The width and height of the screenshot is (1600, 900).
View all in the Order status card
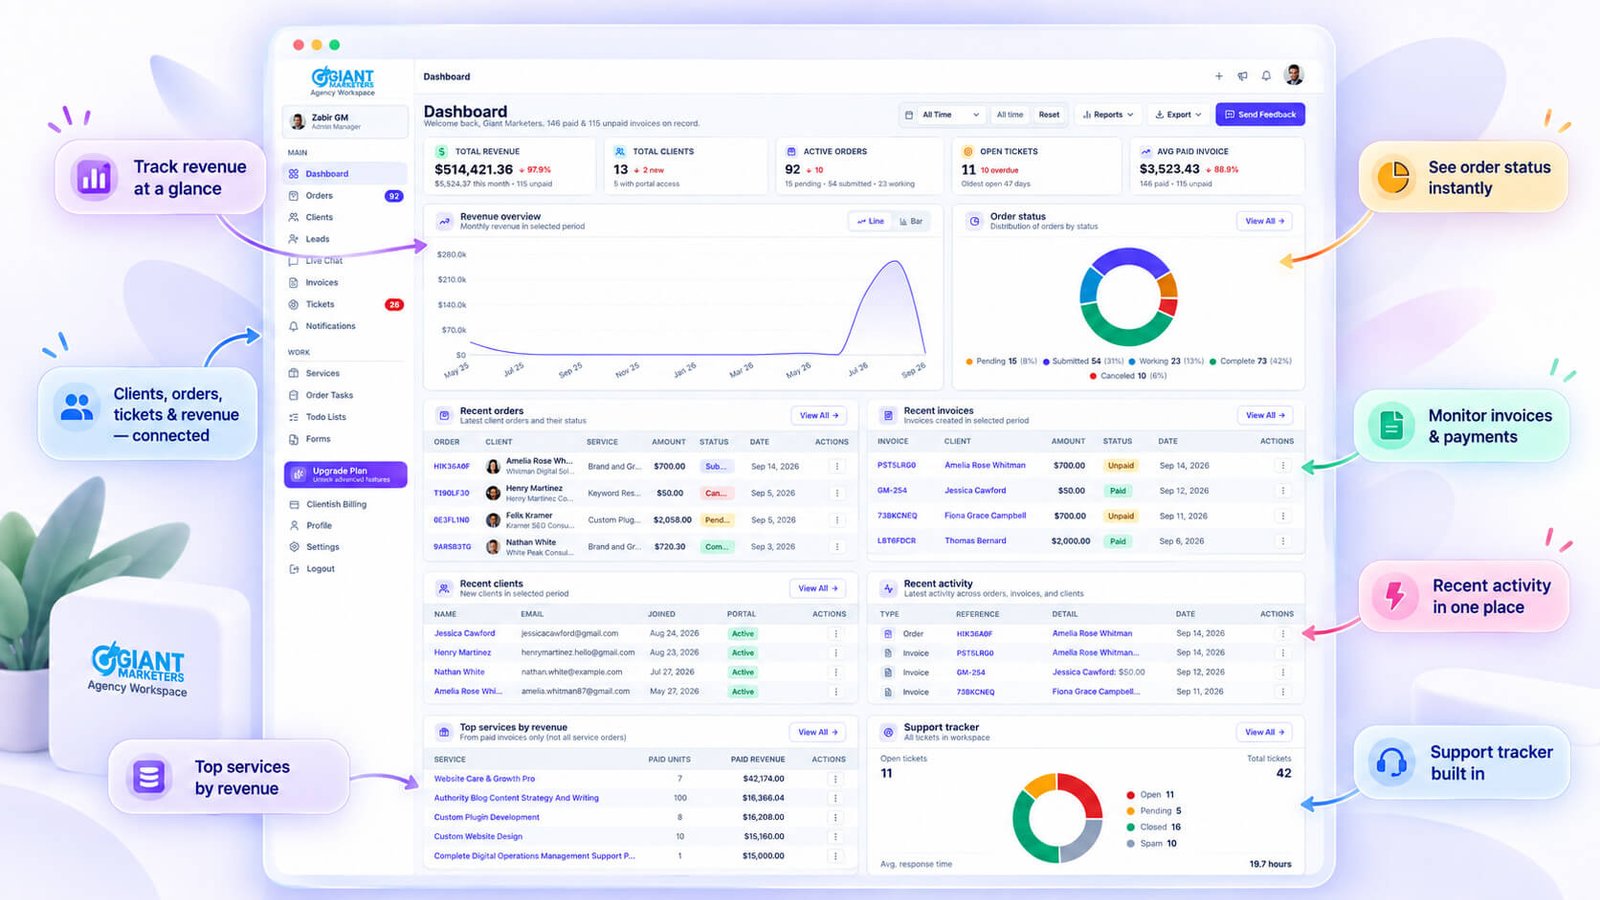coord(1265,221)
